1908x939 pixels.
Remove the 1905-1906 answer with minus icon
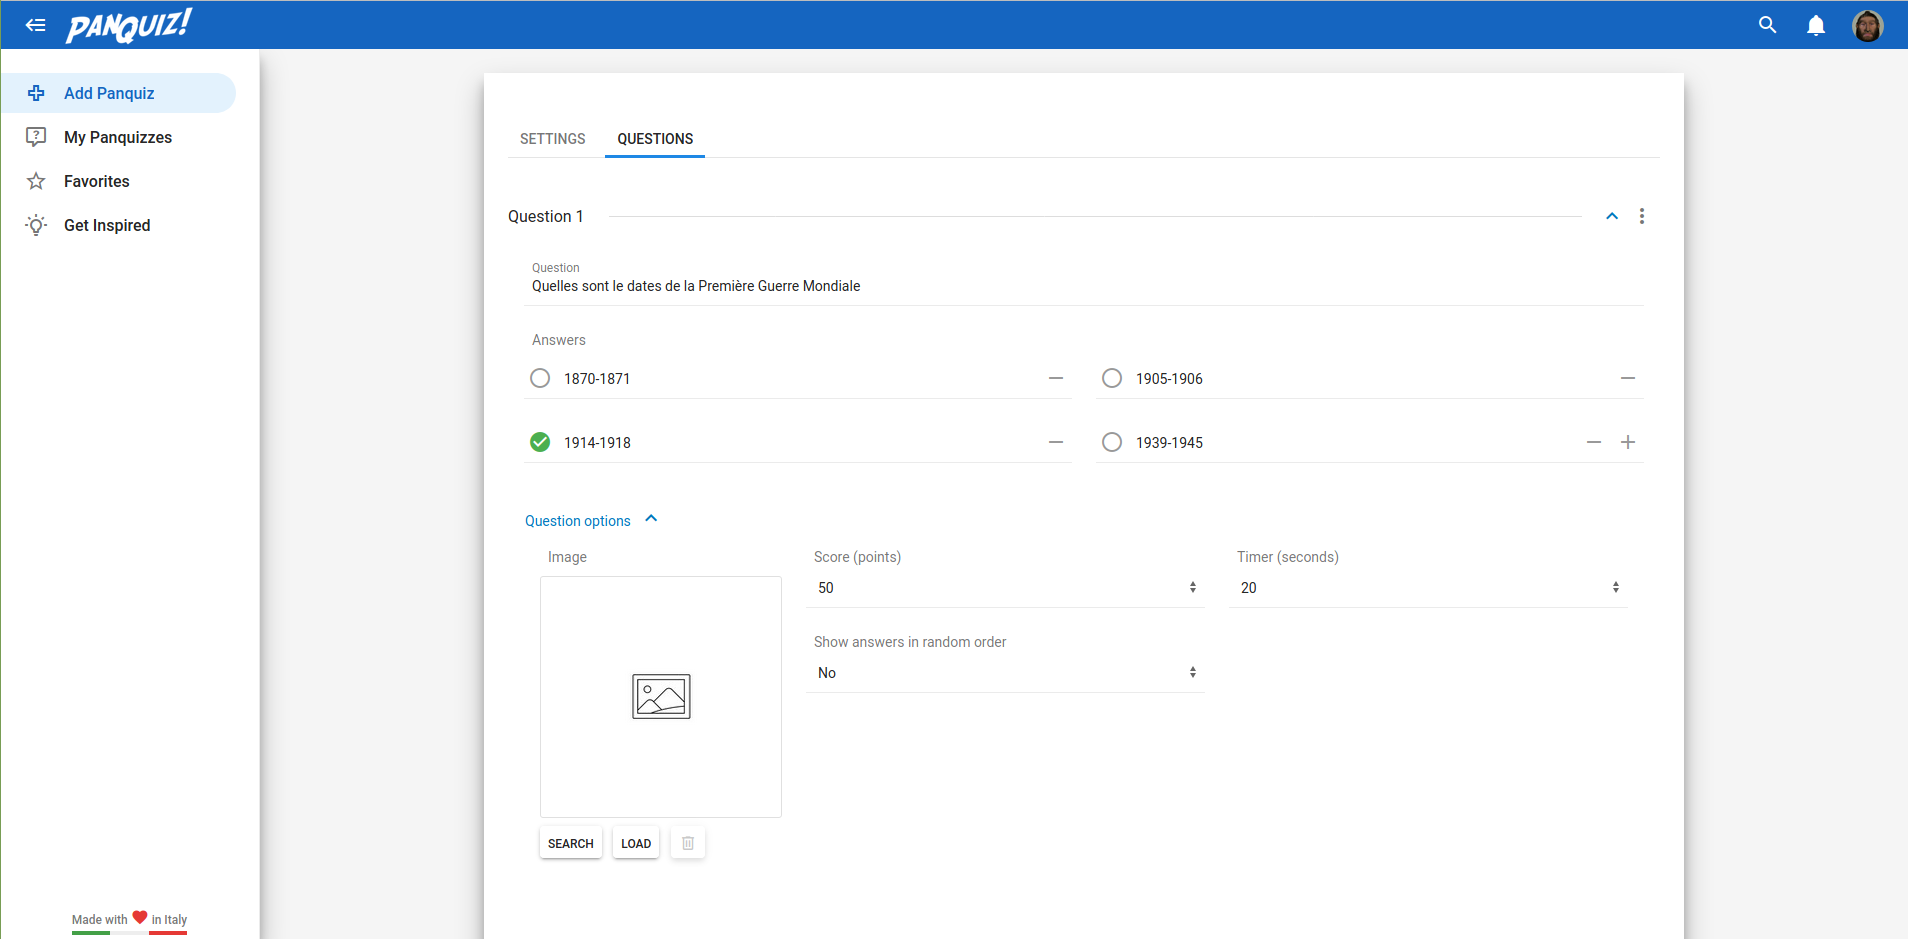(1627, 379)
